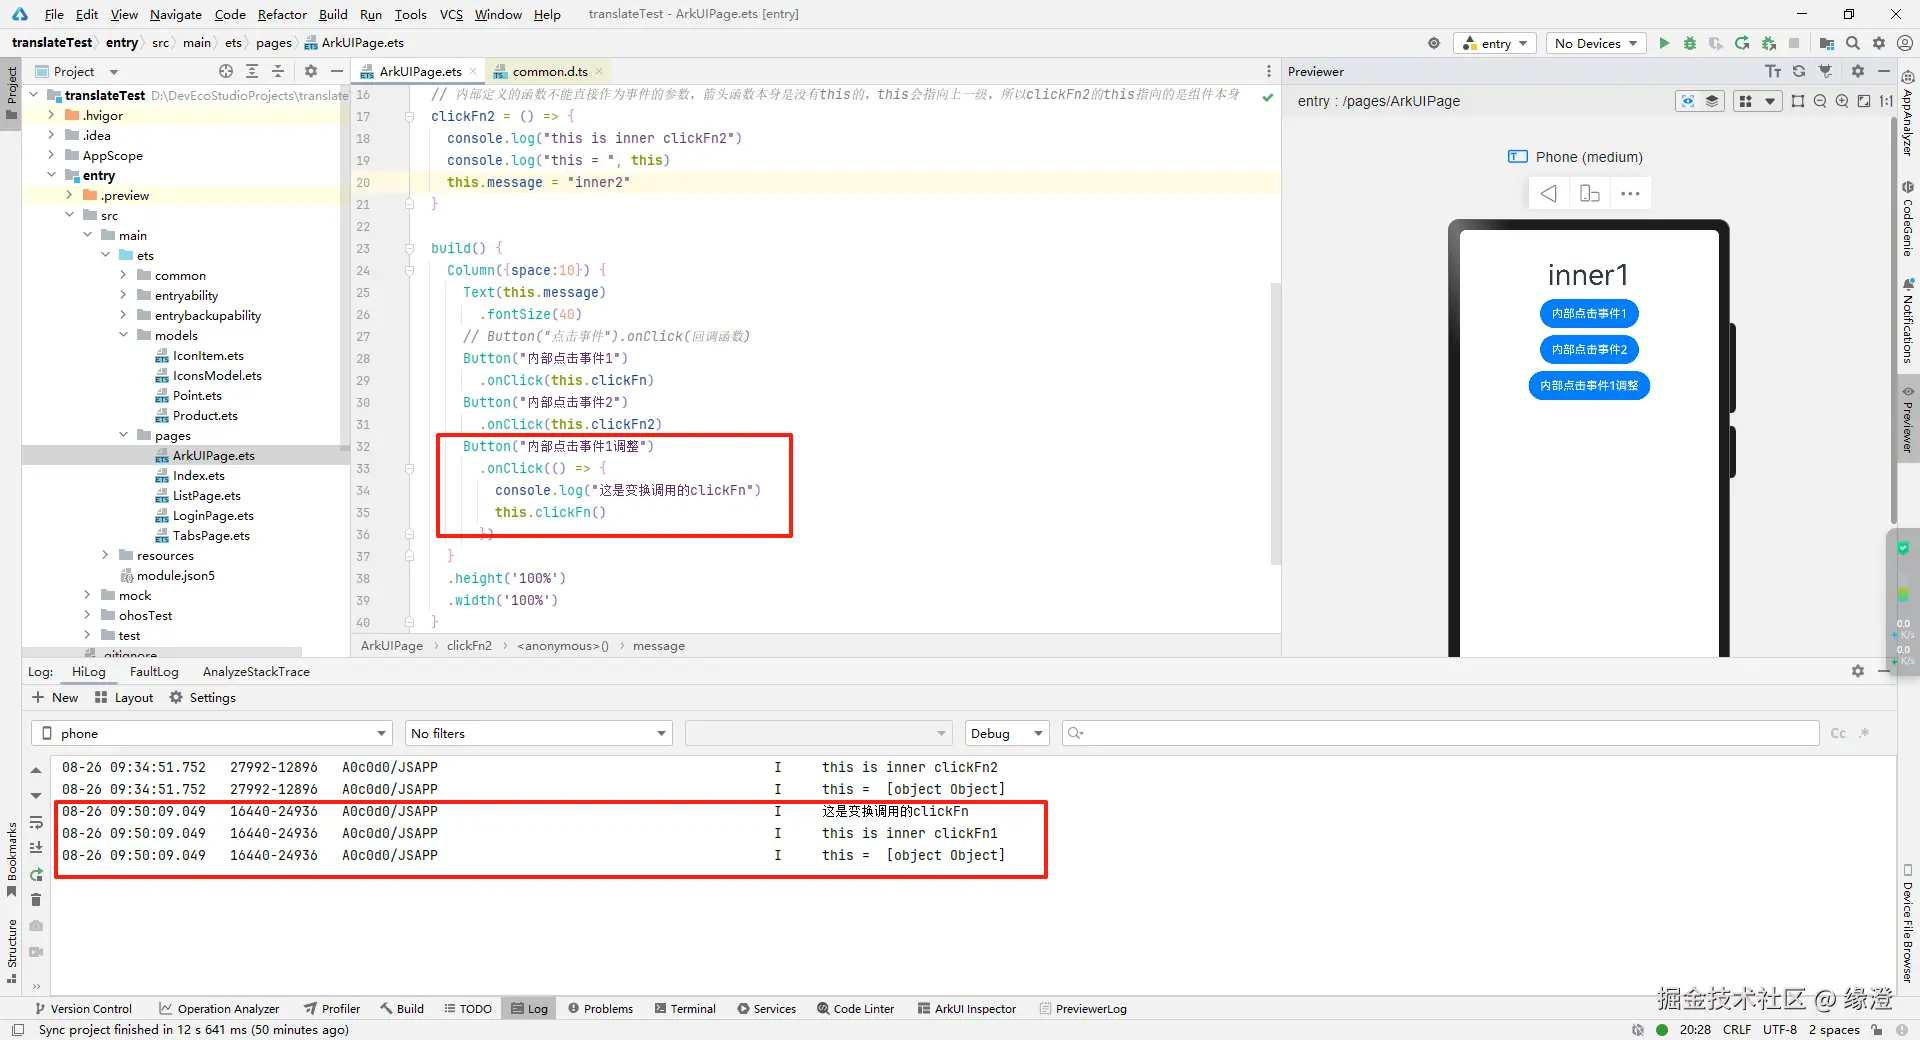Fit preview to screen icon
1920x1040 pixels.
[1864, 101]
